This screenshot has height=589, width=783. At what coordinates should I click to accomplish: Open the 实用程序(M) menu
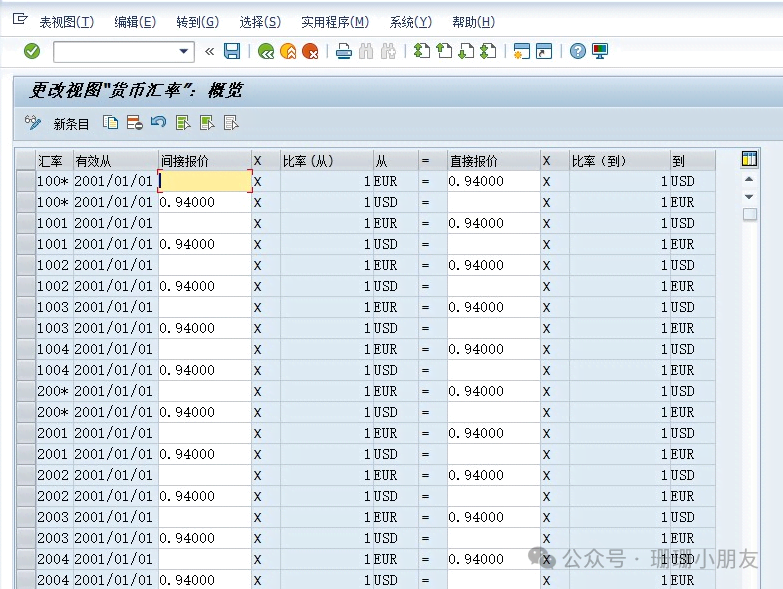(x=334, y=22)
